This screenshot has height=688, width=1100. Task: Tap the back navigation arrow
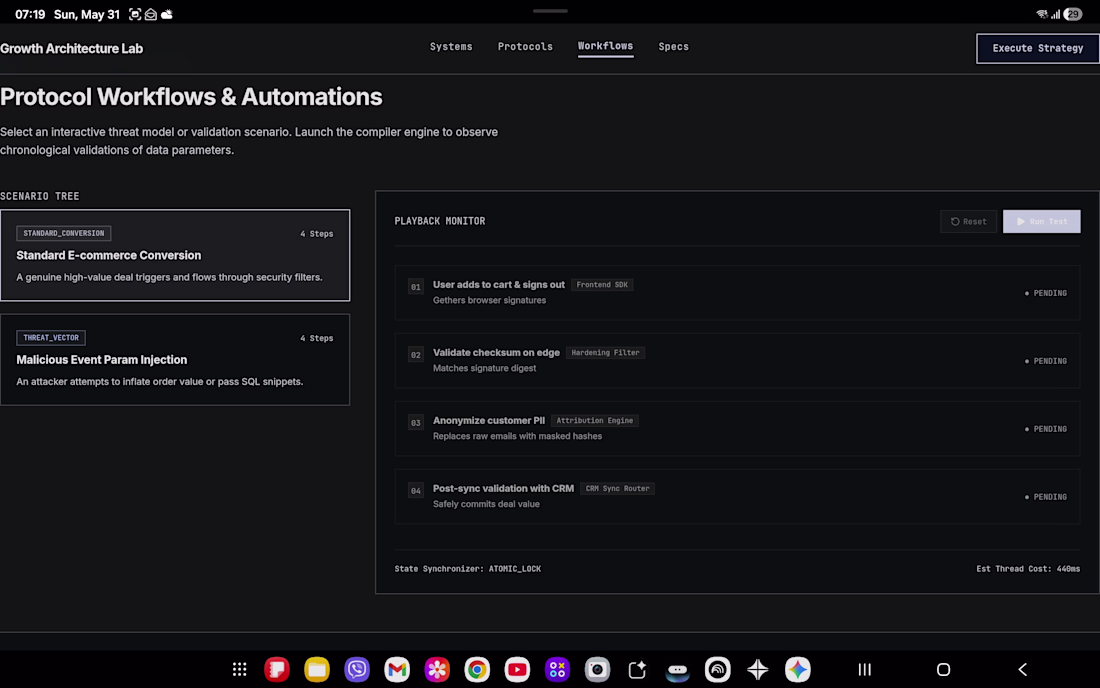point(1022,670)
